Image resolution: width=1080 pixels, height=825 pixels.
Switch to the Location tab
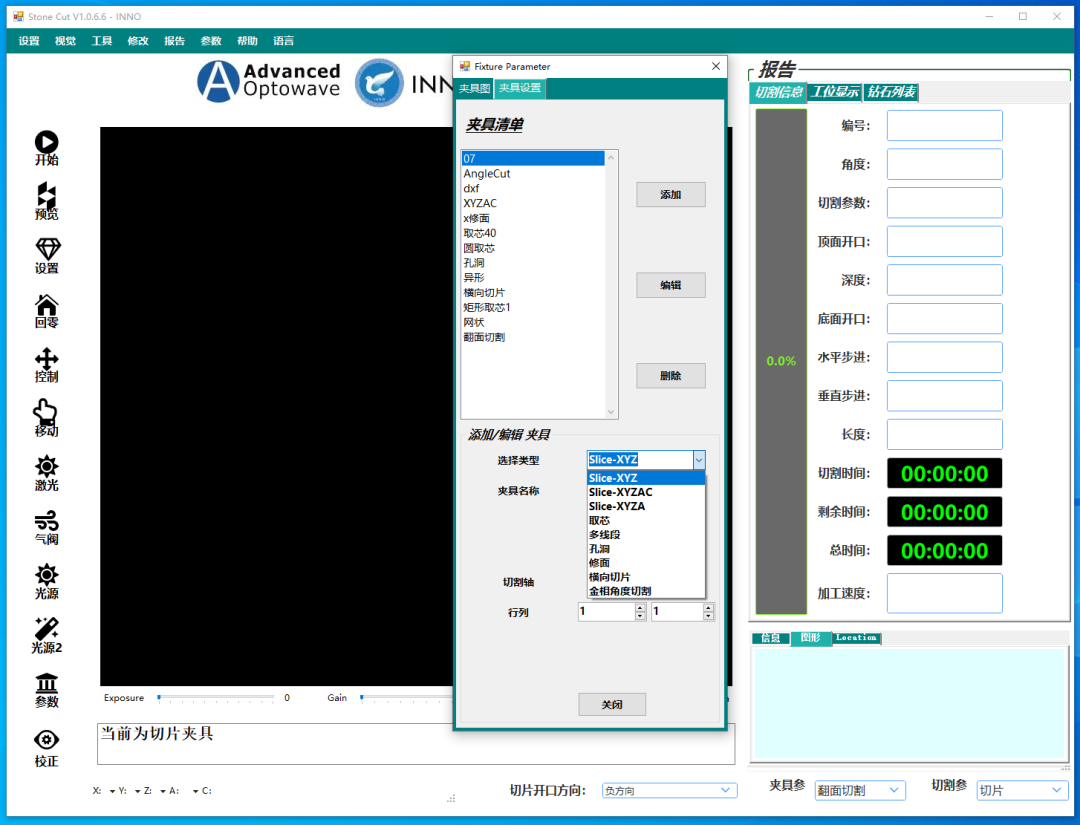coord(856,638)
